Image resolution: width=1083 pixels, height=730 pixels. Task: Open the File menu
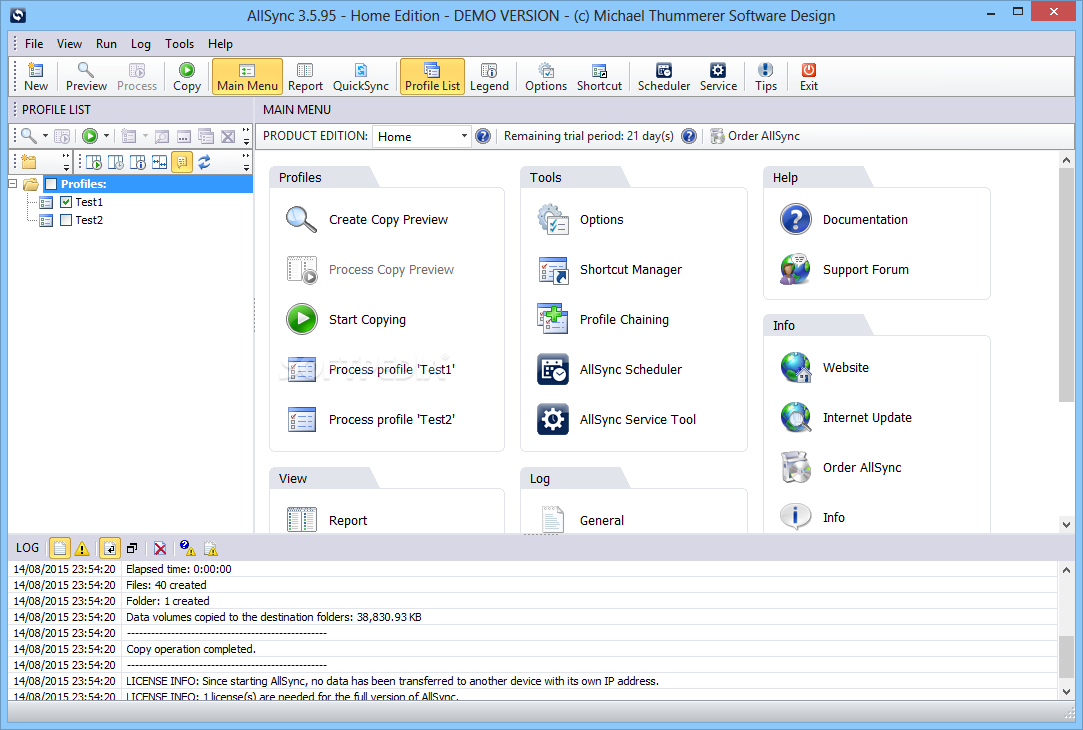point(34,44)
